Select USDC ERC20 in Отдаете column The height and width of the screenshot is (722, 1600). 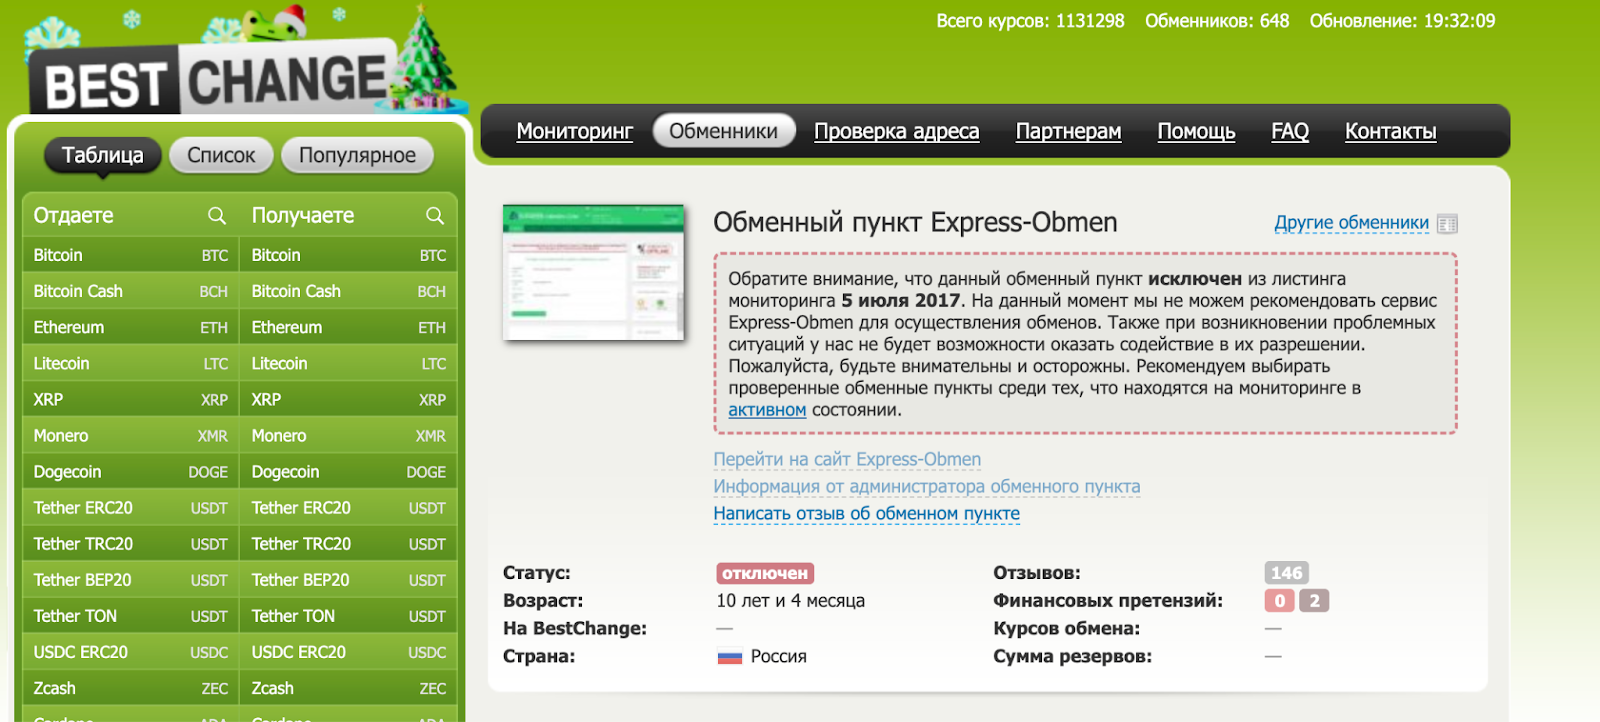(x=130, y=651)
